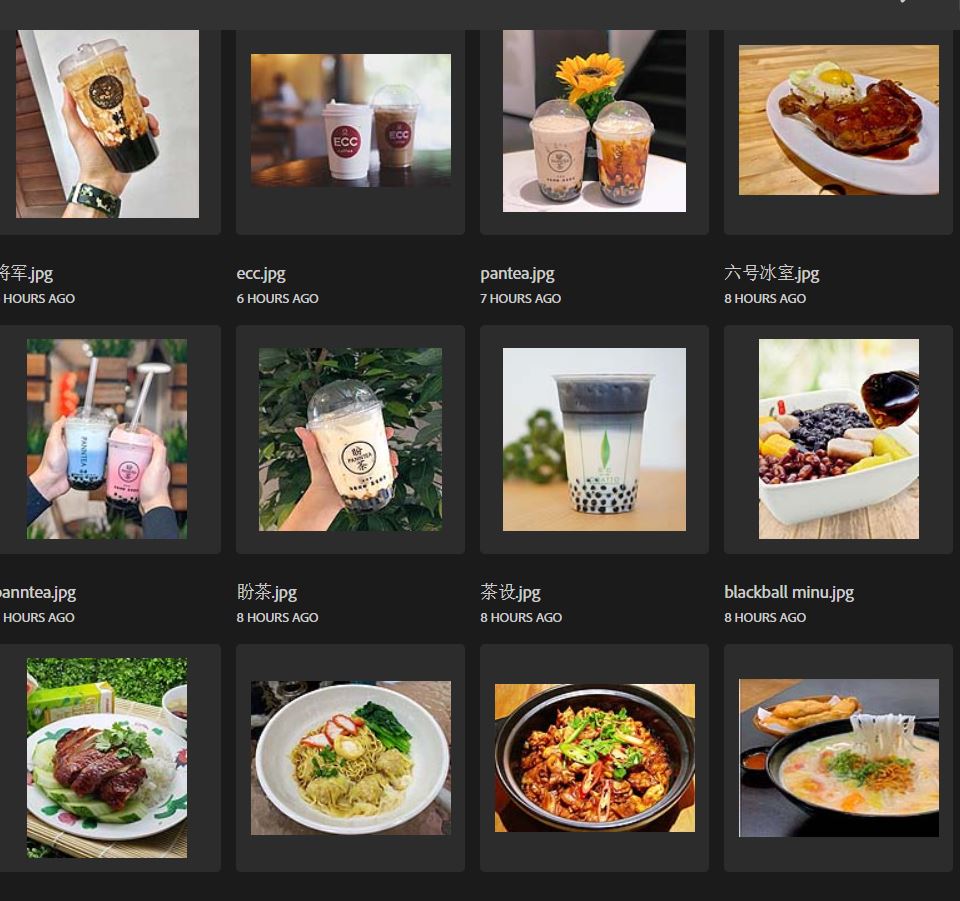Click the blackball minu.jpg file name
The image size is (960, 901).
point(789,593)
